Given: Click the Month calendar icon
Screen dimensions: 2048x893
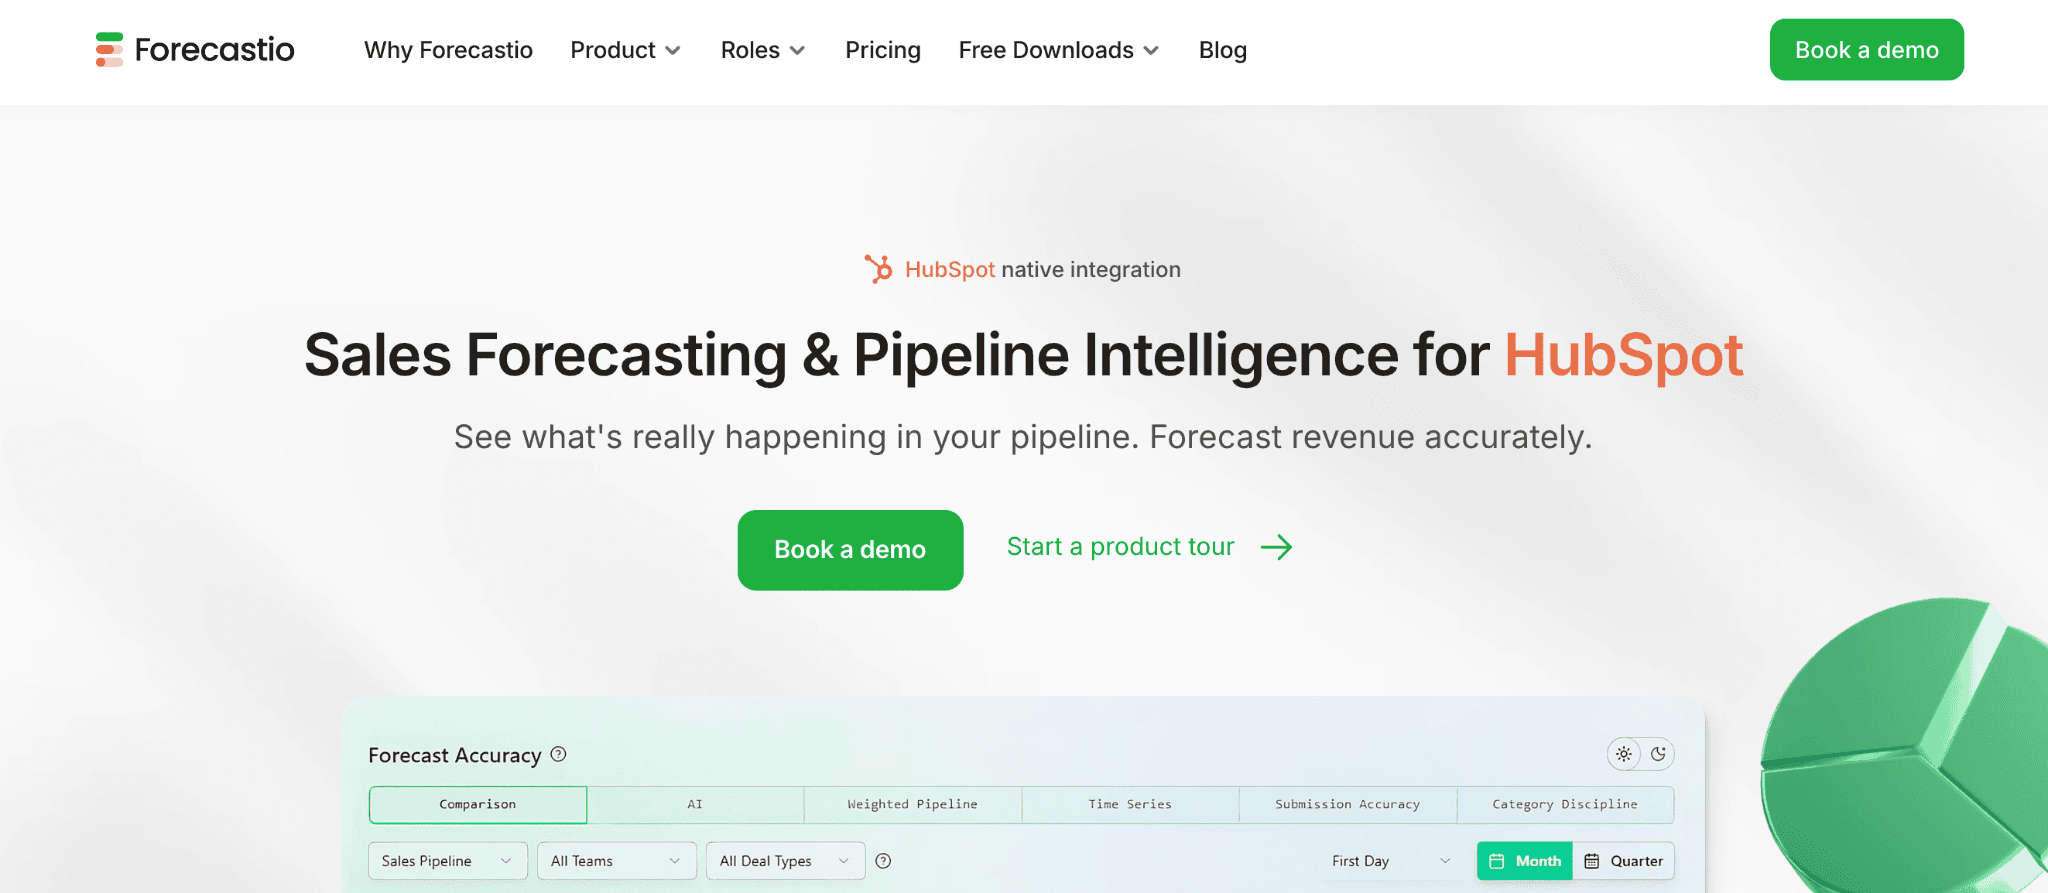Looking at the screenshot, I should 1497,860.
